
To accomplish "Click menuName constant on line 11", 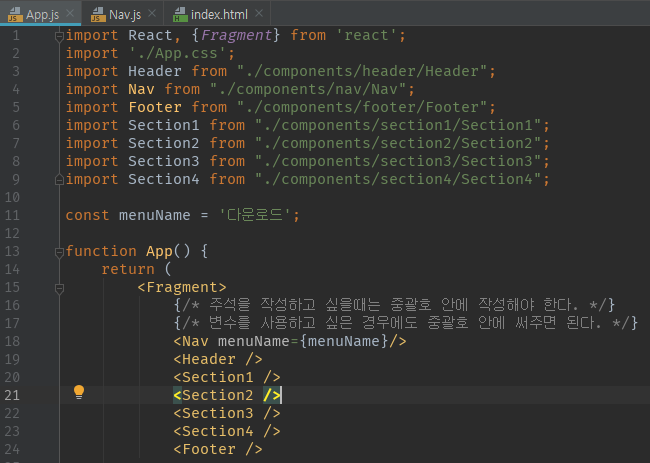I will tap(155, 215).
